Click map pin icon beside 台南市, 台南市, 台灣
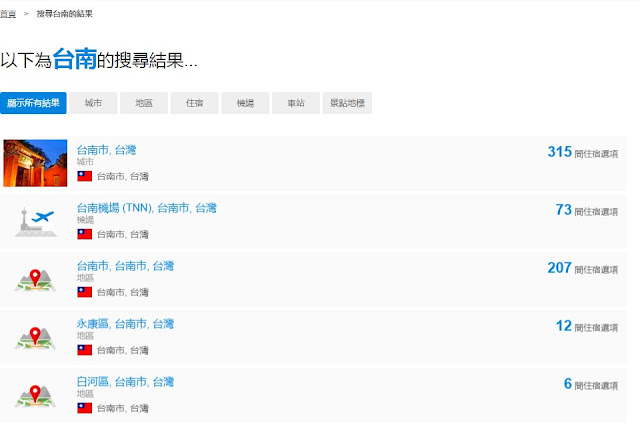This screenshot has height=425, width=640. coord(35,280)
